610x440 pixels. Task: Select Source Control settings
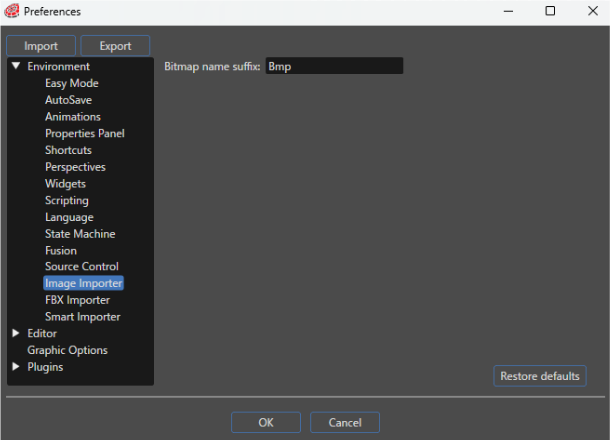pos(82,266)
